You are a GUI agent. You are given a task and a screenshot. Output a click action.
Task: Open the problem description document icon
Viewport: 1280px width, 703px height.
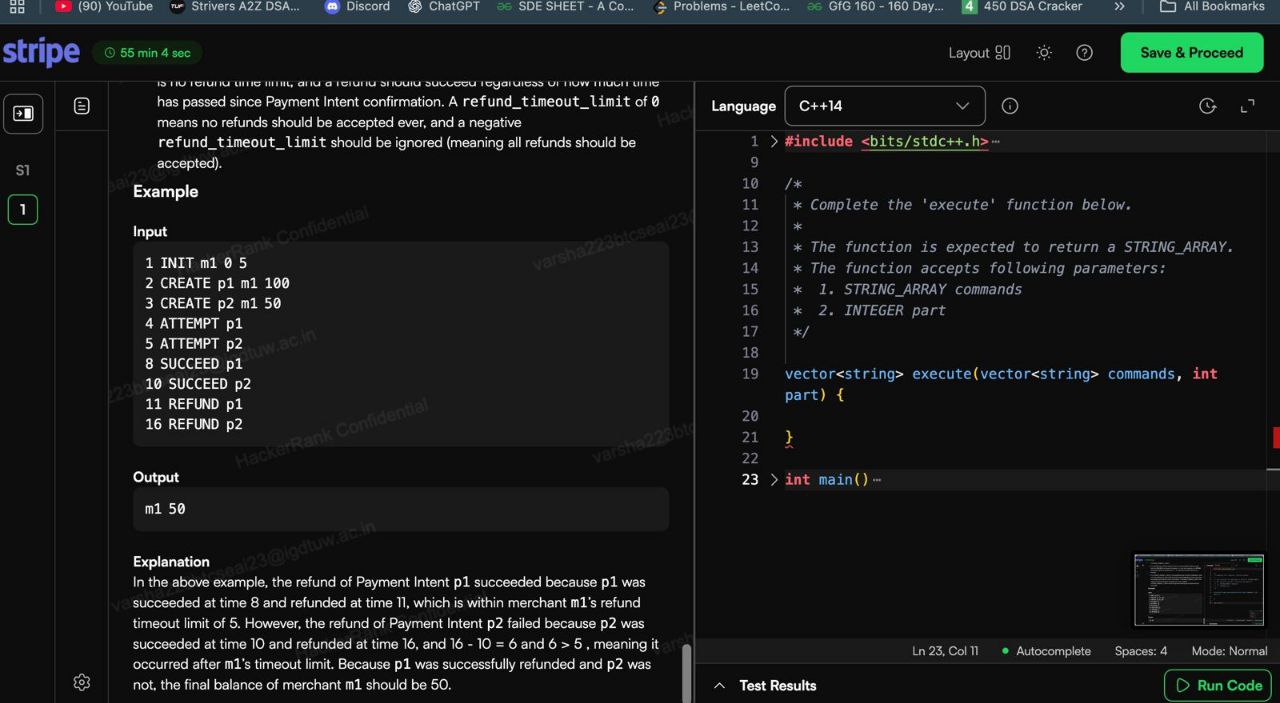[82, 106]
